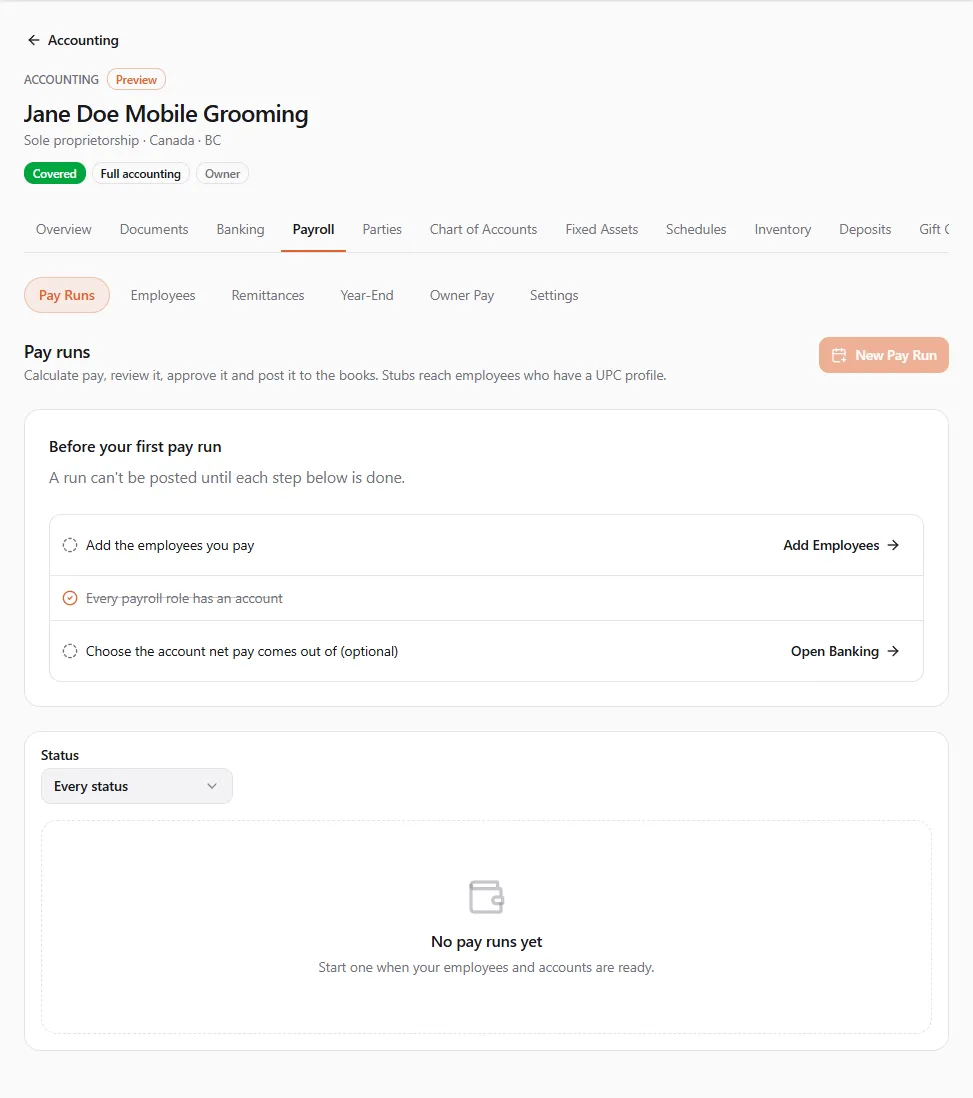Open the Year-End sub-tab
This screenshot has width=973, height=1098.
(367, 296)
